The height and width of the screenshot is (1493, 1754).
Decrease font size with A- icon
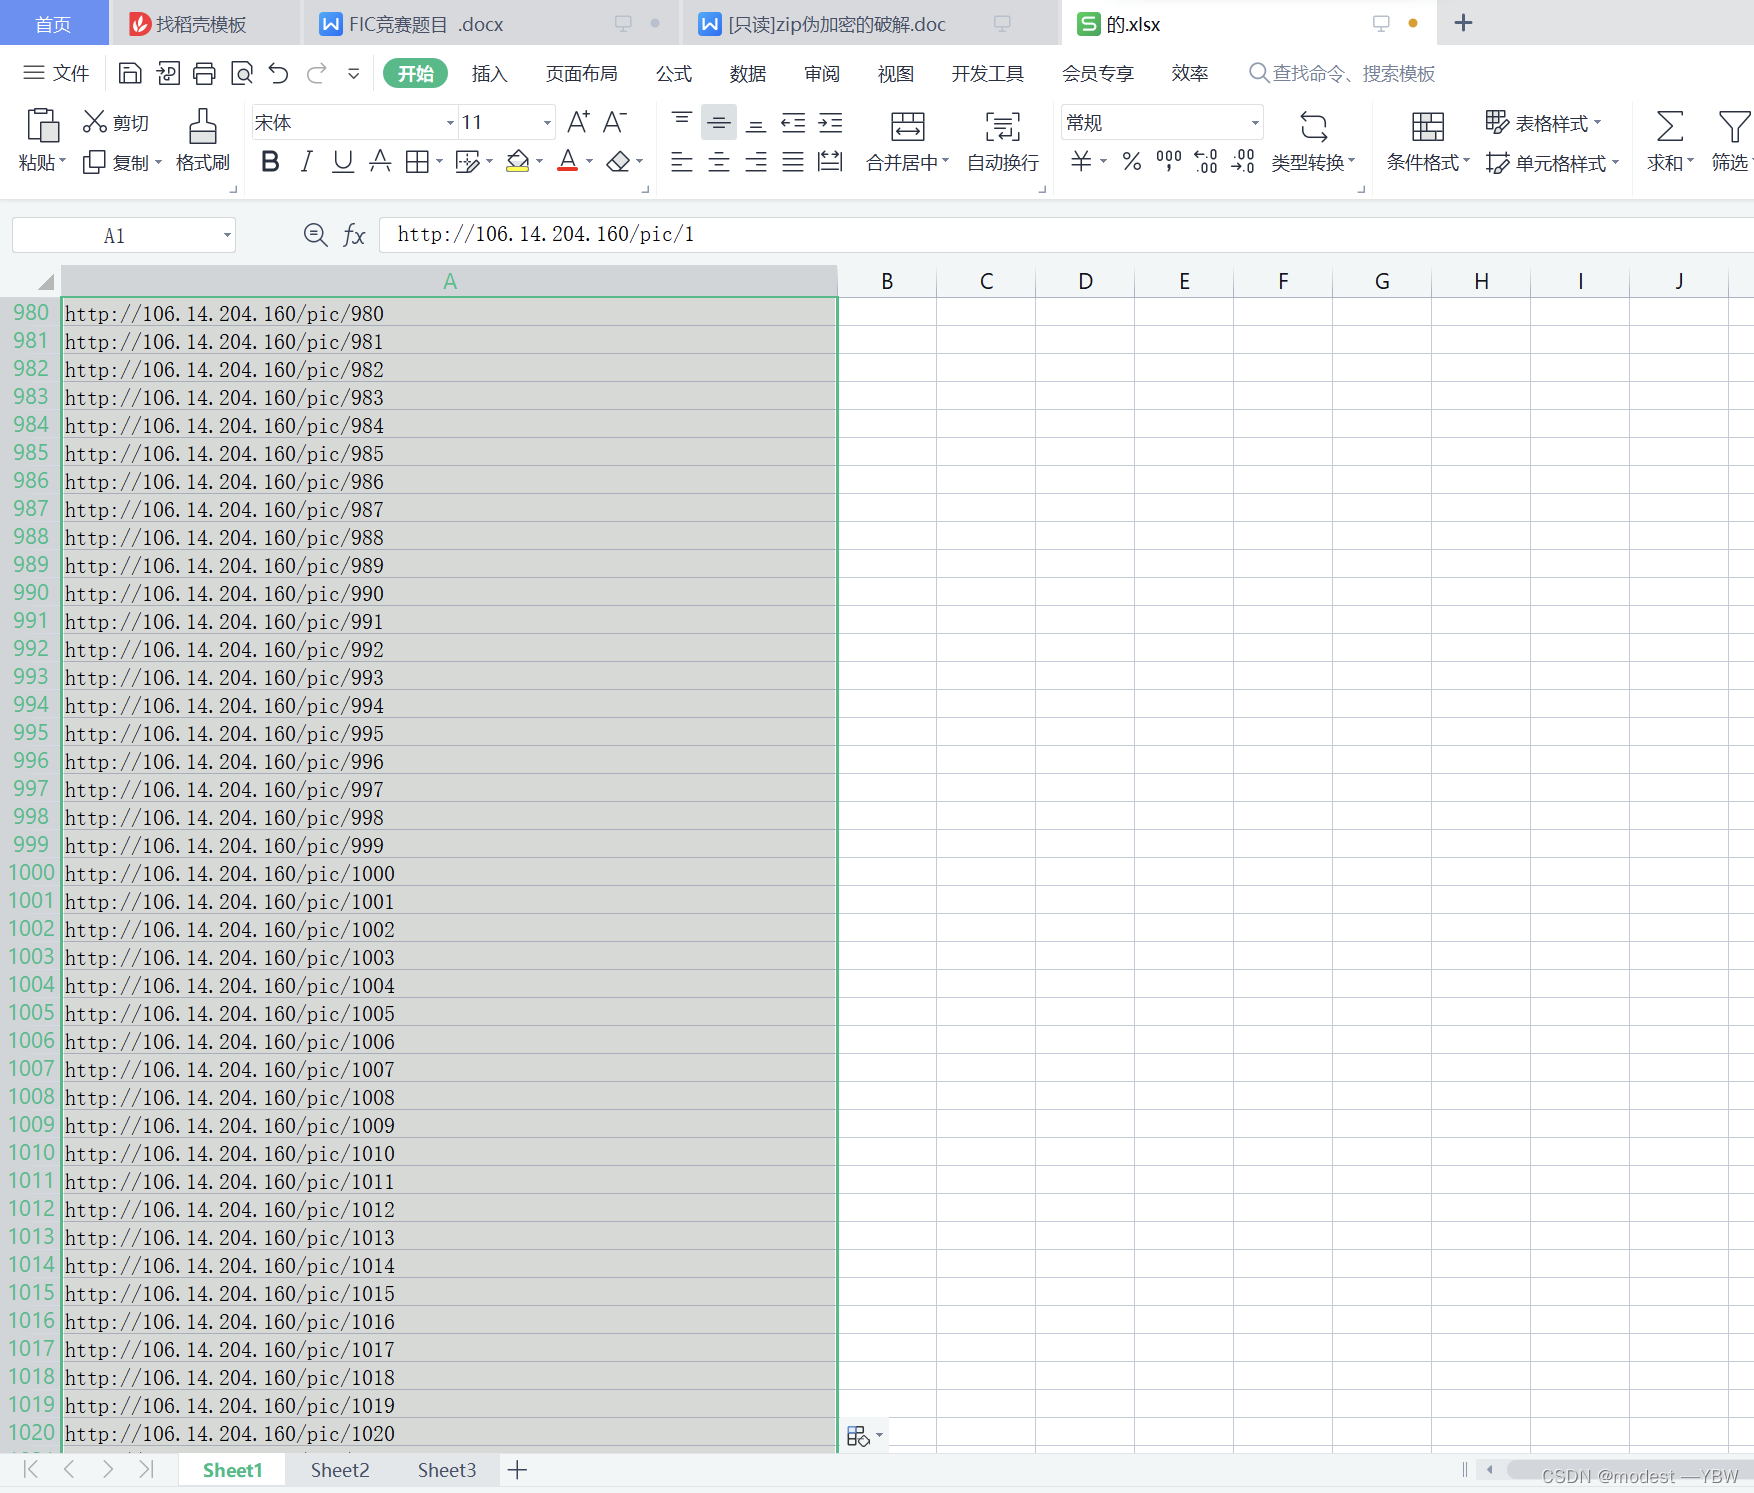coord(615,122)
